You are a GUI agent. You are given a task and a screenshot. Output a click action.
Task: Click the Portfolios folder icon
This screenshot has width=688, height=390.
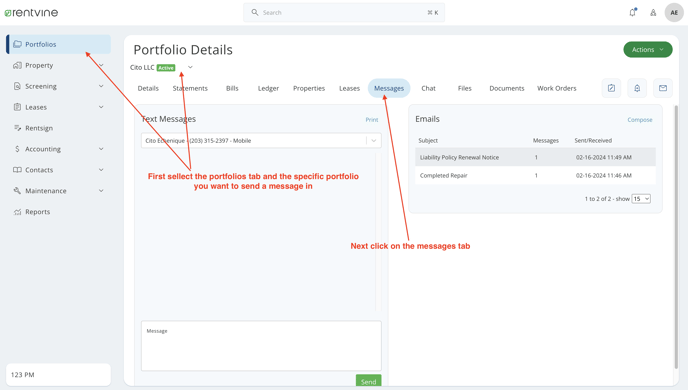pyautogui.click(x=17, y=44)
